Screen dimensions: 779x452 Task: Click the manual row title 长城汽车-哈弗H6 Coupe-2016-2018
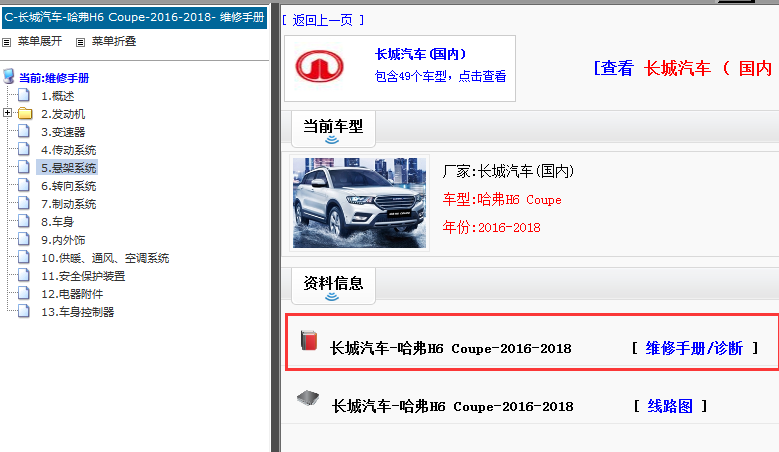tap(451, 348)
